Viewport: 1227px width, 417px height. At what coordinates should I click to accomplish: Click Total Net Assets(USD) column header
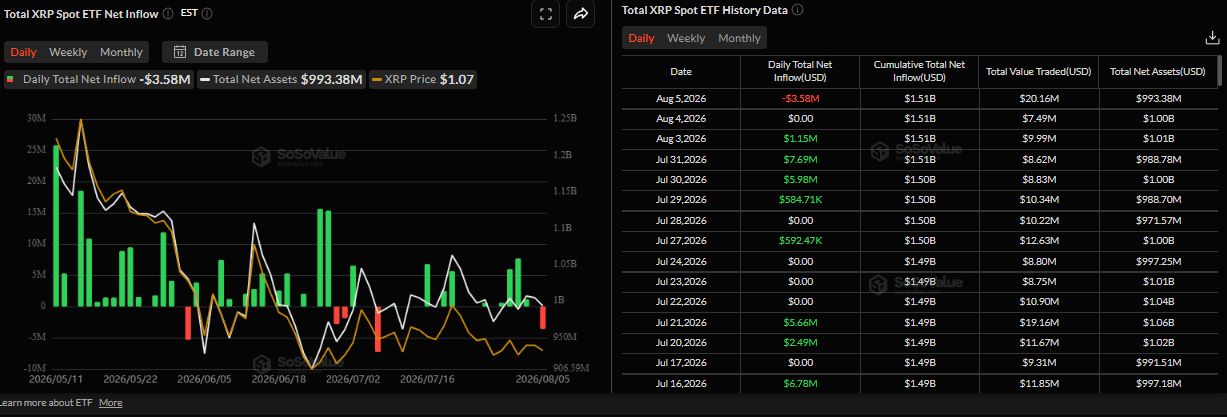point(1157,72)
